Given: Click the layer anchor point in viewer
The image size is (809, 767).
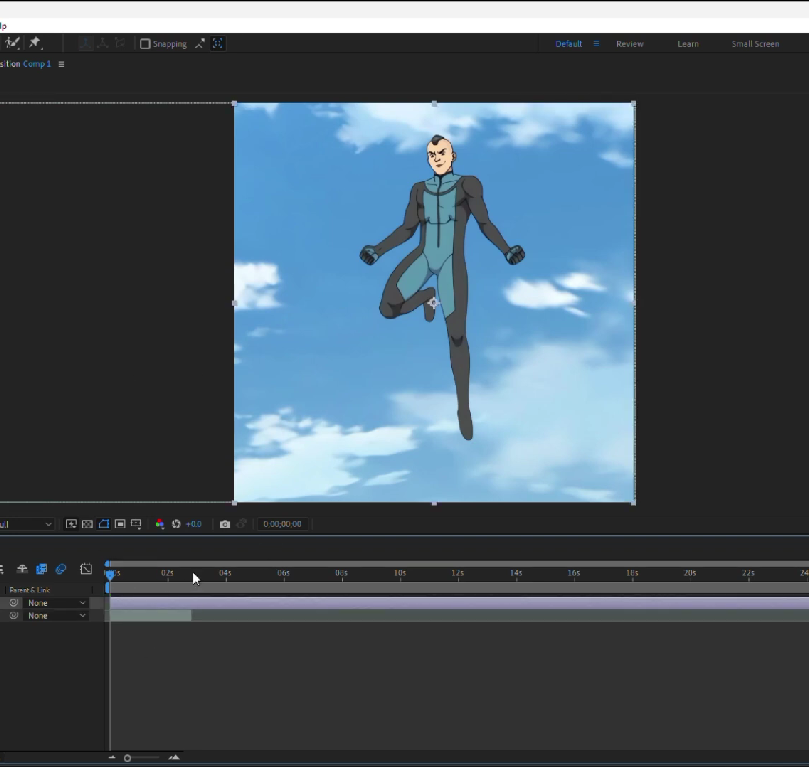Looking at the screenshot, I should (433, 303).
